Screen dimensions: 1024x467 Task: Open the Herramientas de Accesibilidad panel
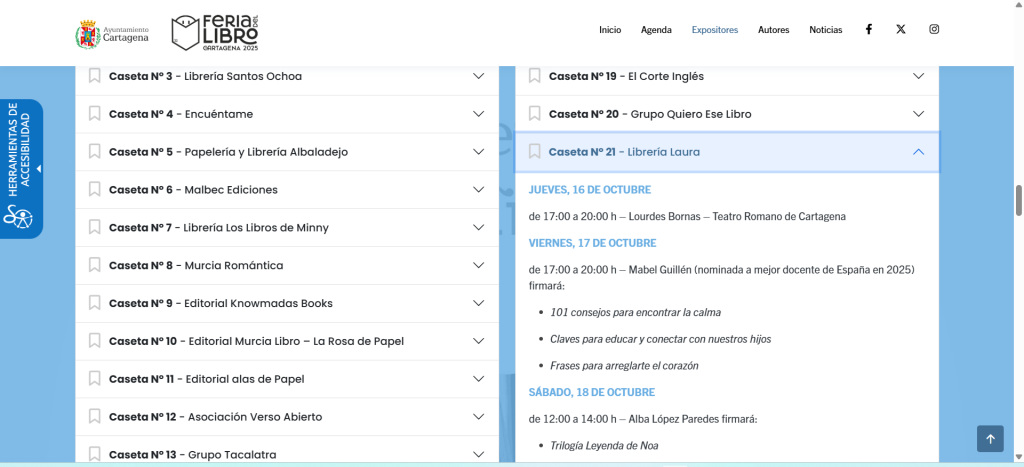click(x=22, y=168)
